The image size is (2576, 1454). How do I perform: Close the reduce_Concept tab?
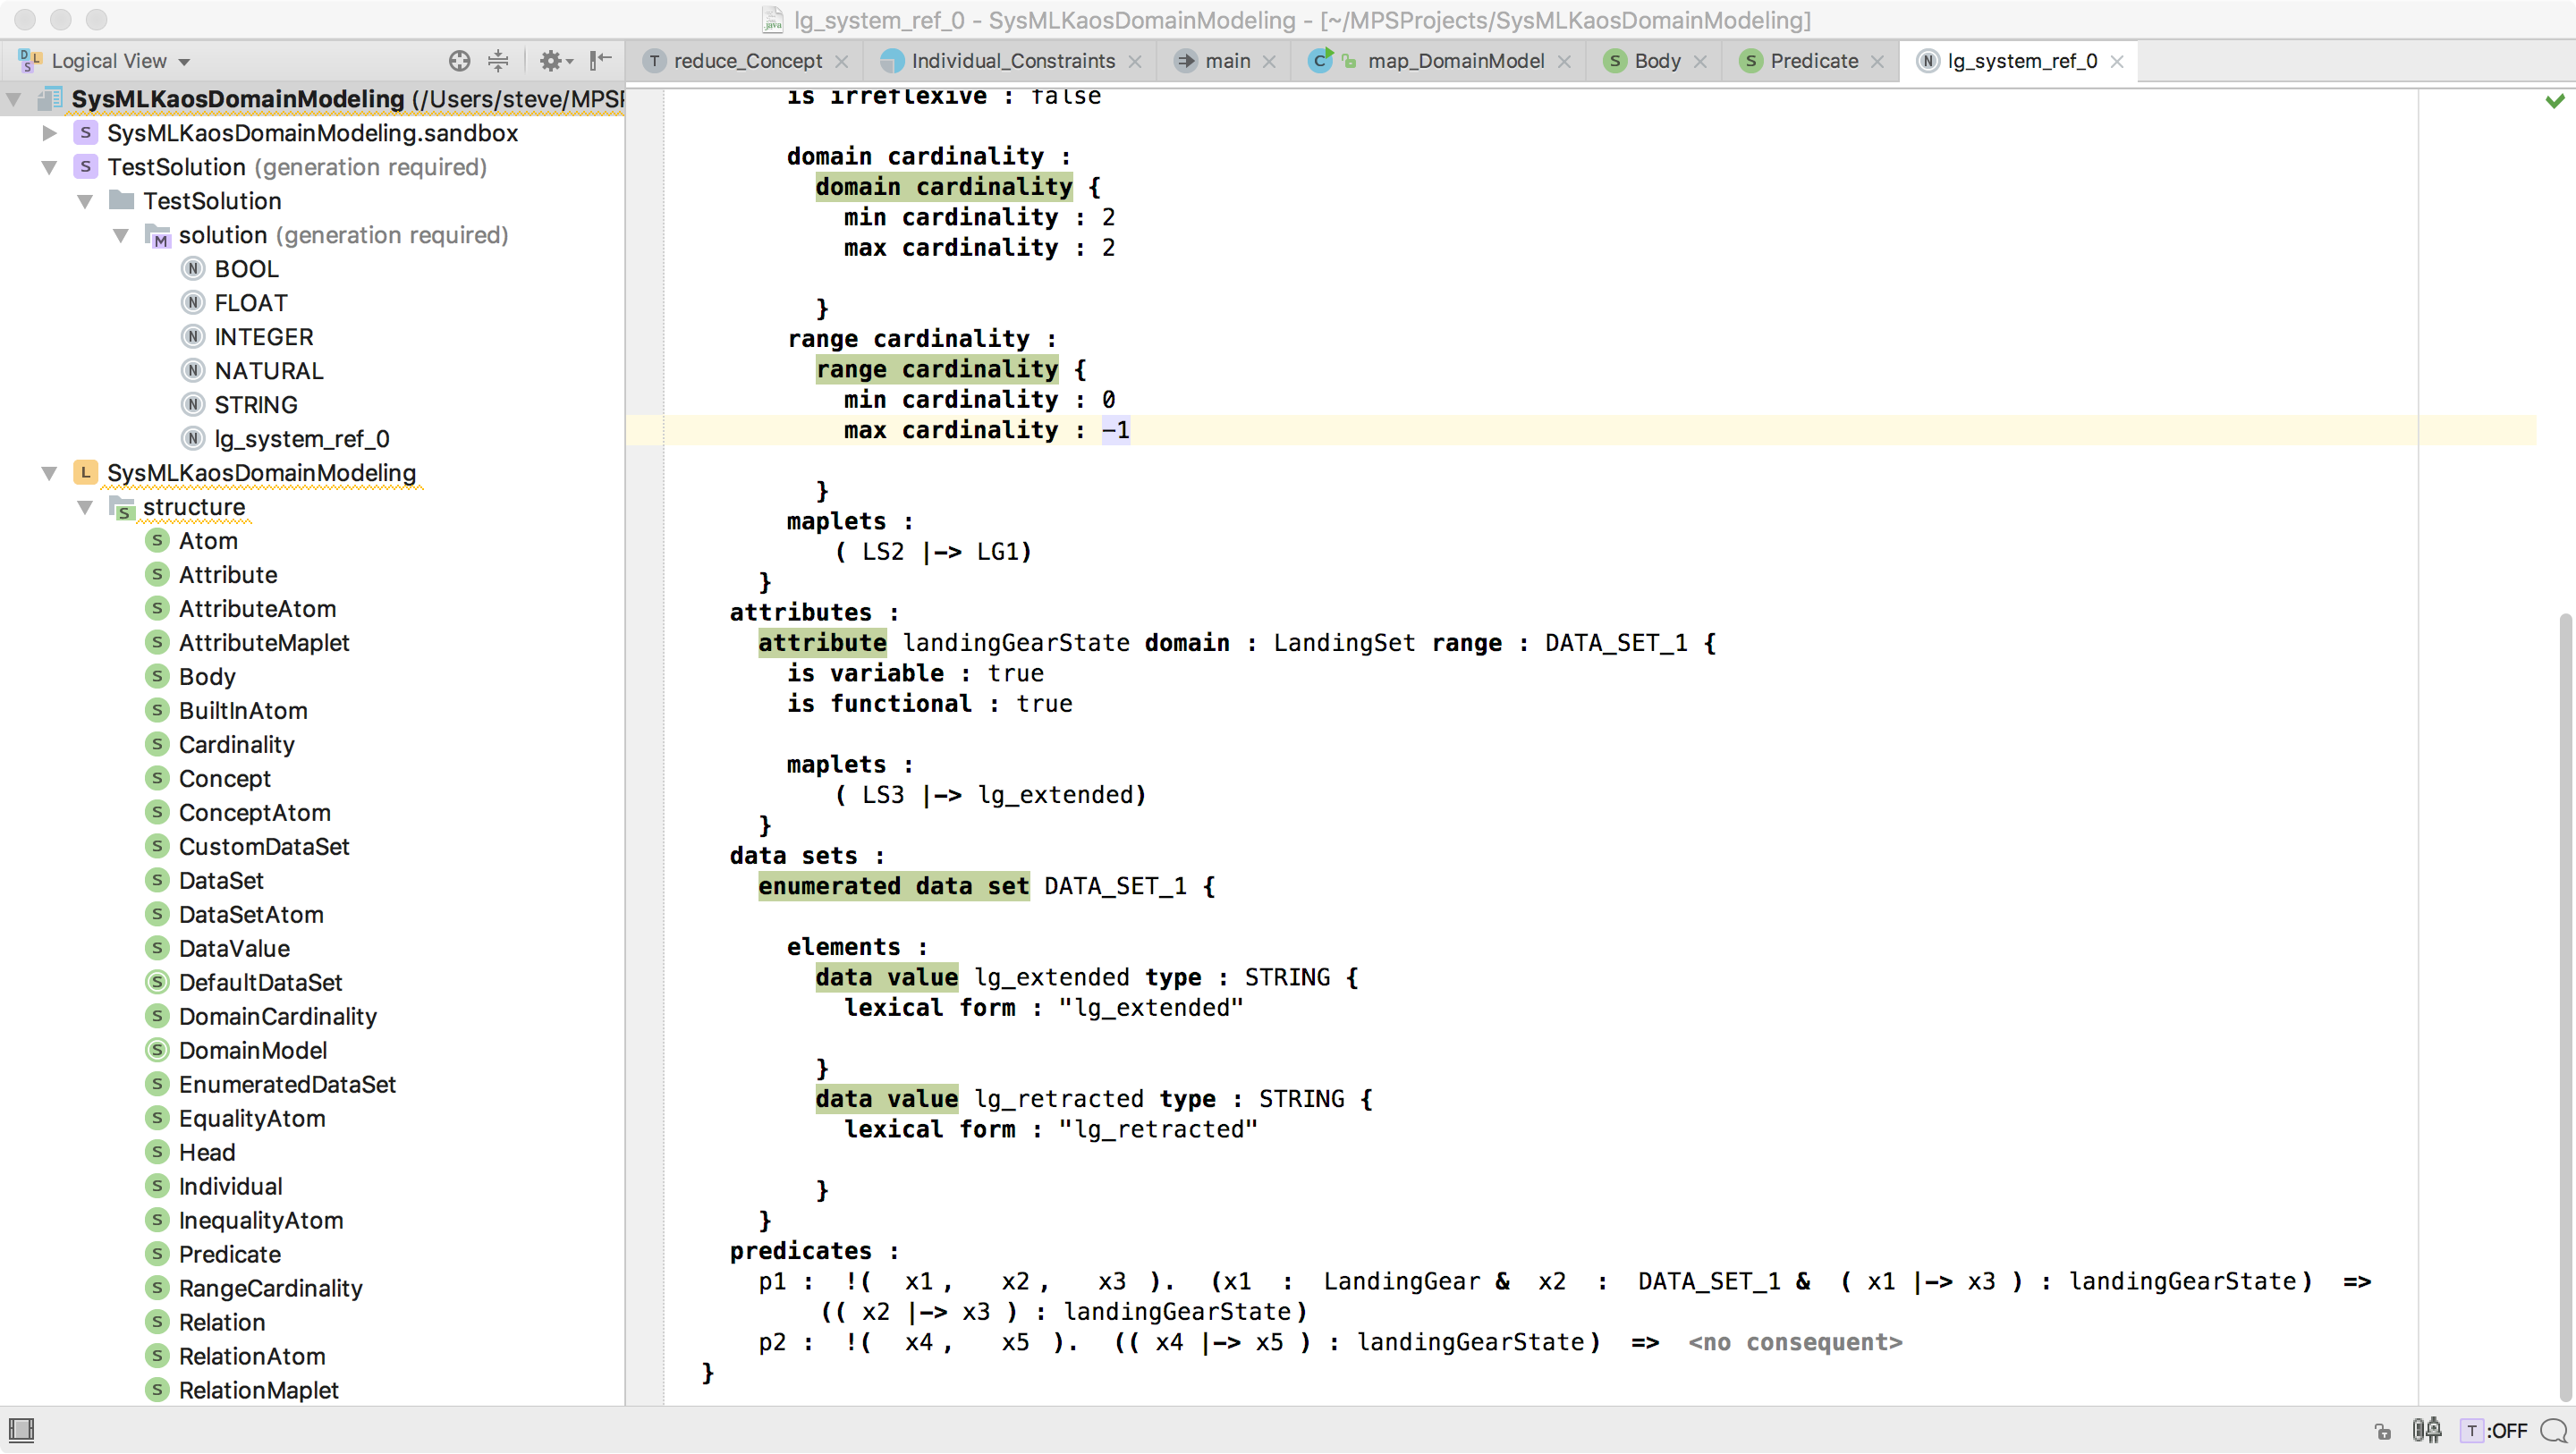coord(842,62)
